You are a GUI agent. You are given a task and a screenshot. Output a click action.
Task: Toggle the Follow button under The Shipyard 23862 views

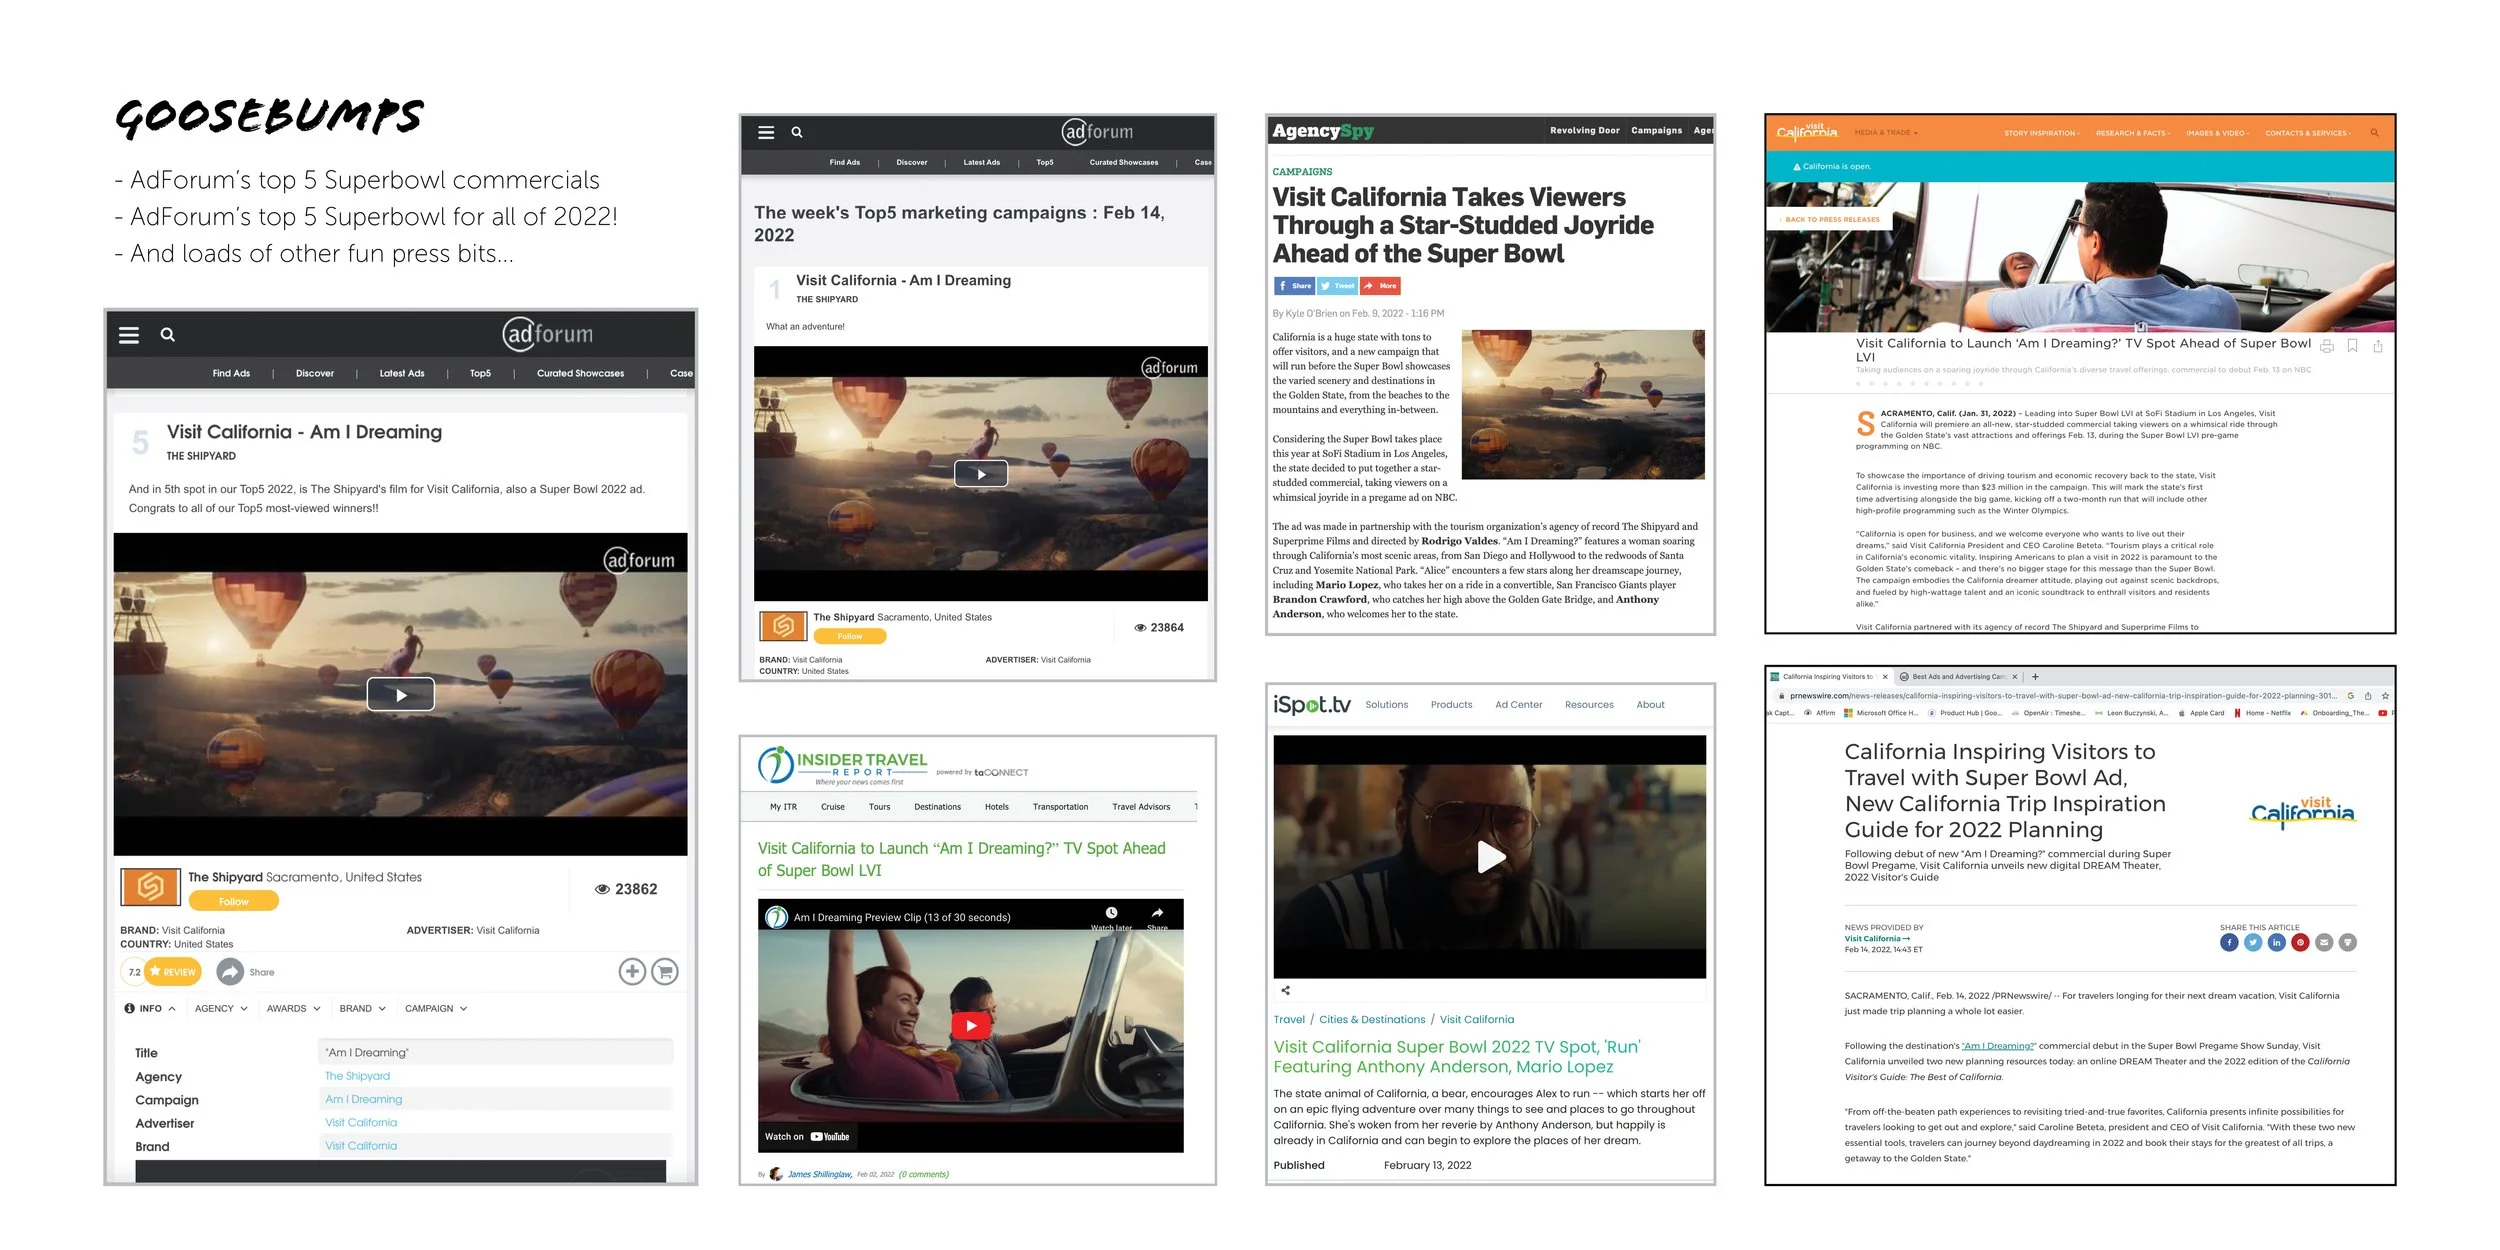point(234,901)
